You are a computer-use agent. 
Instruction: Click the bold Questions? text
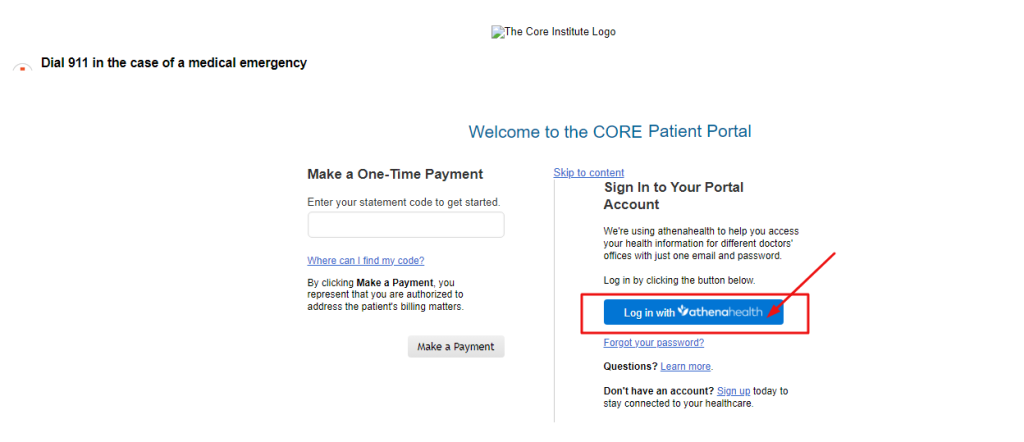tap(631, 366)
